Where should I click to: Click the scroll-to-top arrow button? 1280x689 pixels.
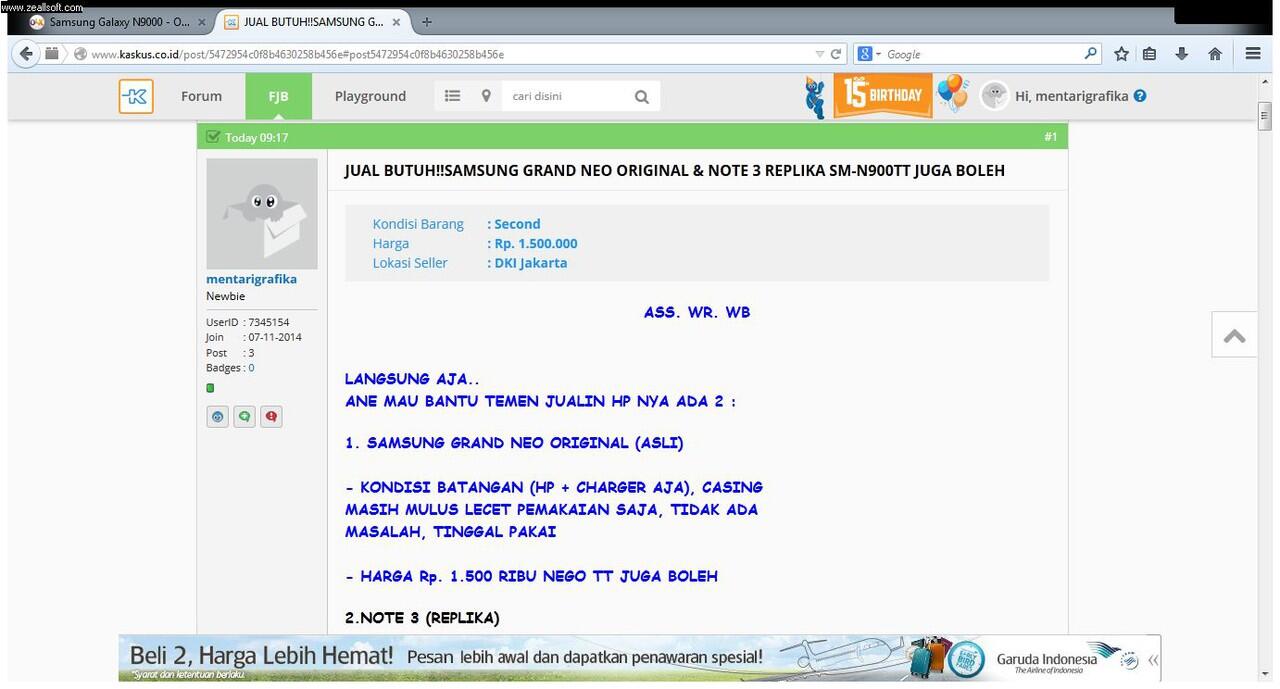[1235, 335]
